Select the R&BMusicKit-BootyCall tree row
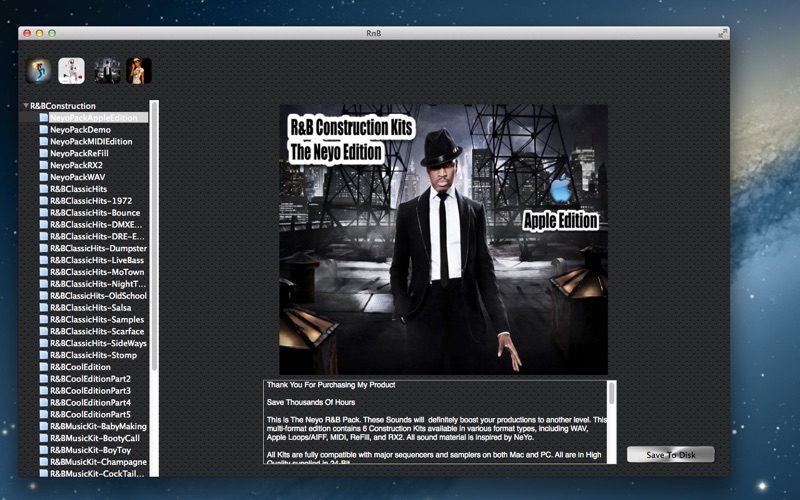The height and width of the screenshot is (500, 800). coord(84,438)
